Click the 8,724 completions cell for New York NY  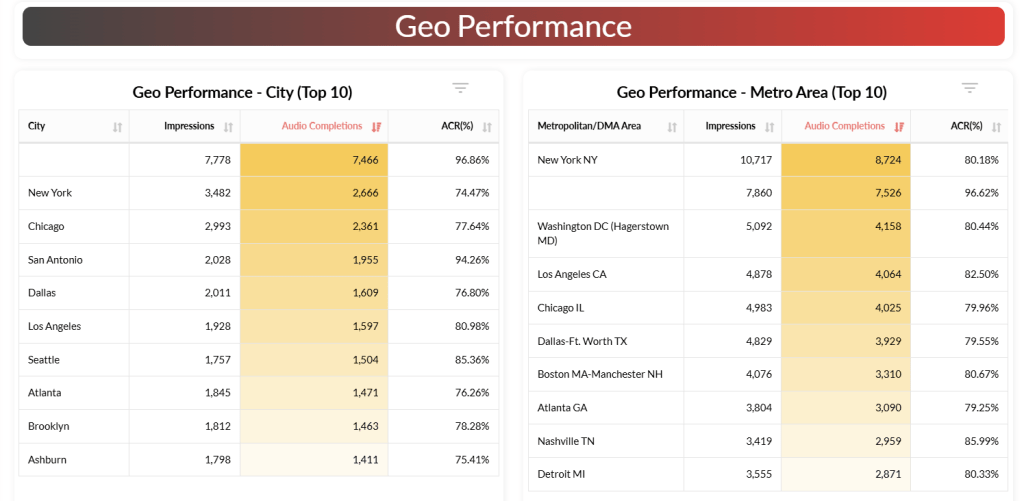tap(845, 160)
